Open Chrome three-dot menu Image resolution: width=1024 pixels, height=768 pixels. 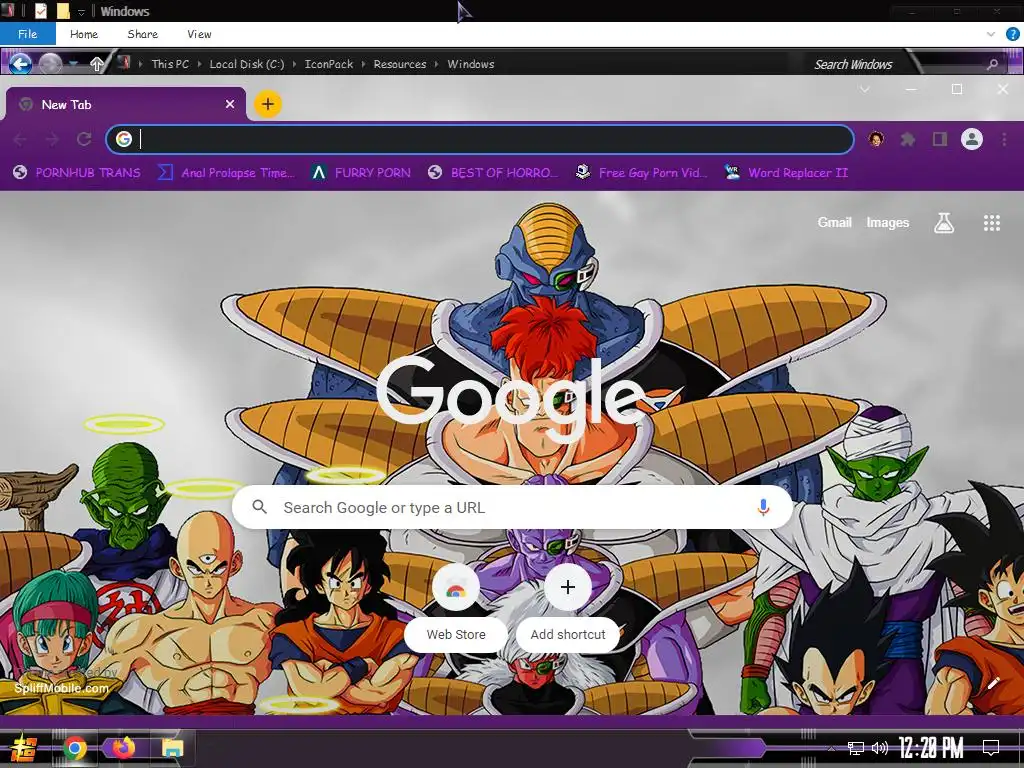(x=1004, y=139)
